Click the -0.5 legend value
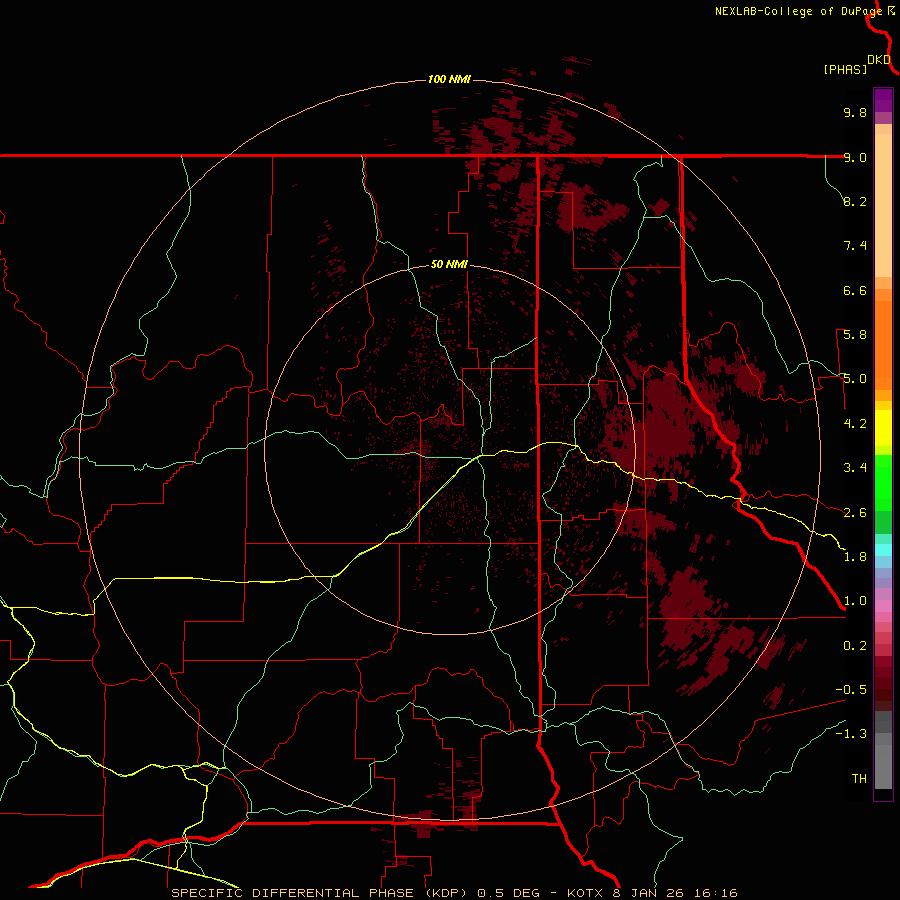 click(x=851, y=690)
